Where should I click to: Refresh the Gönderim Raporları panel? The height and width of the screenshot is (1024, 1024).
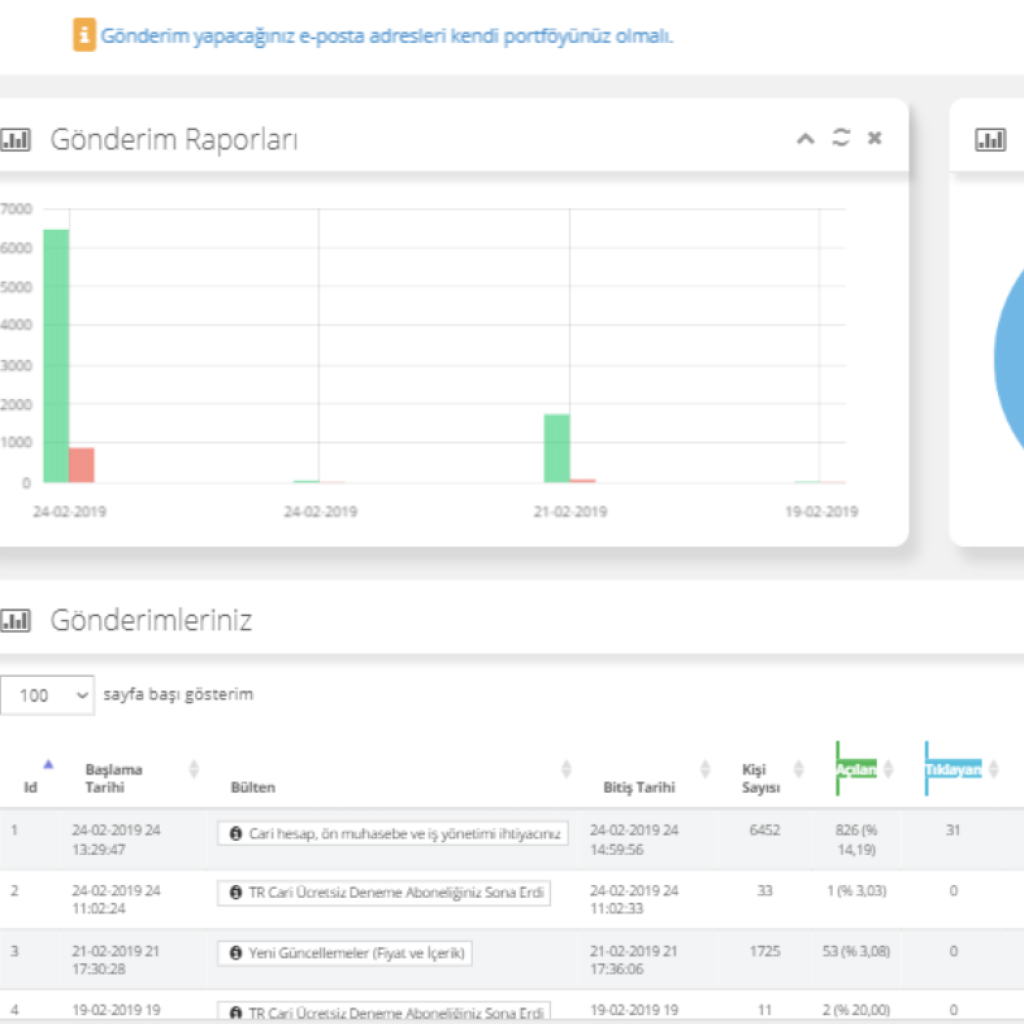click(841, 138)
